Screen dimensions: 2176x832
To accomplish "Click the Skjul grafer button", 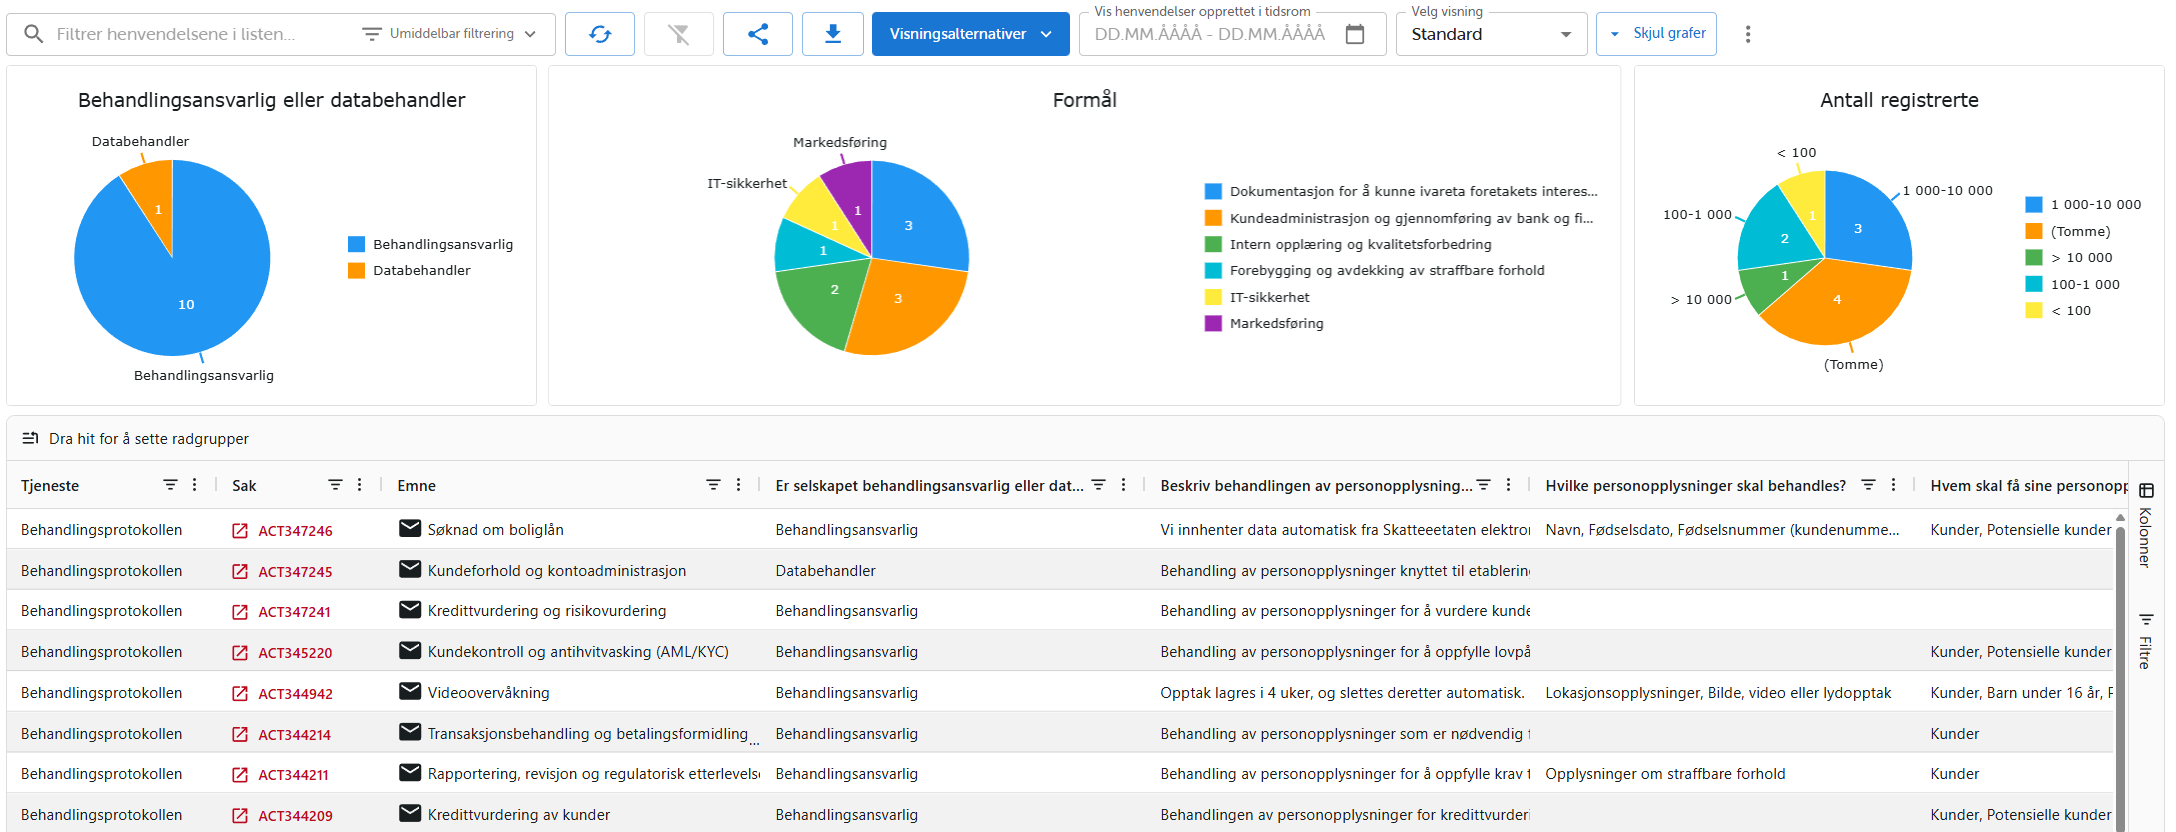I will 1657,34.
